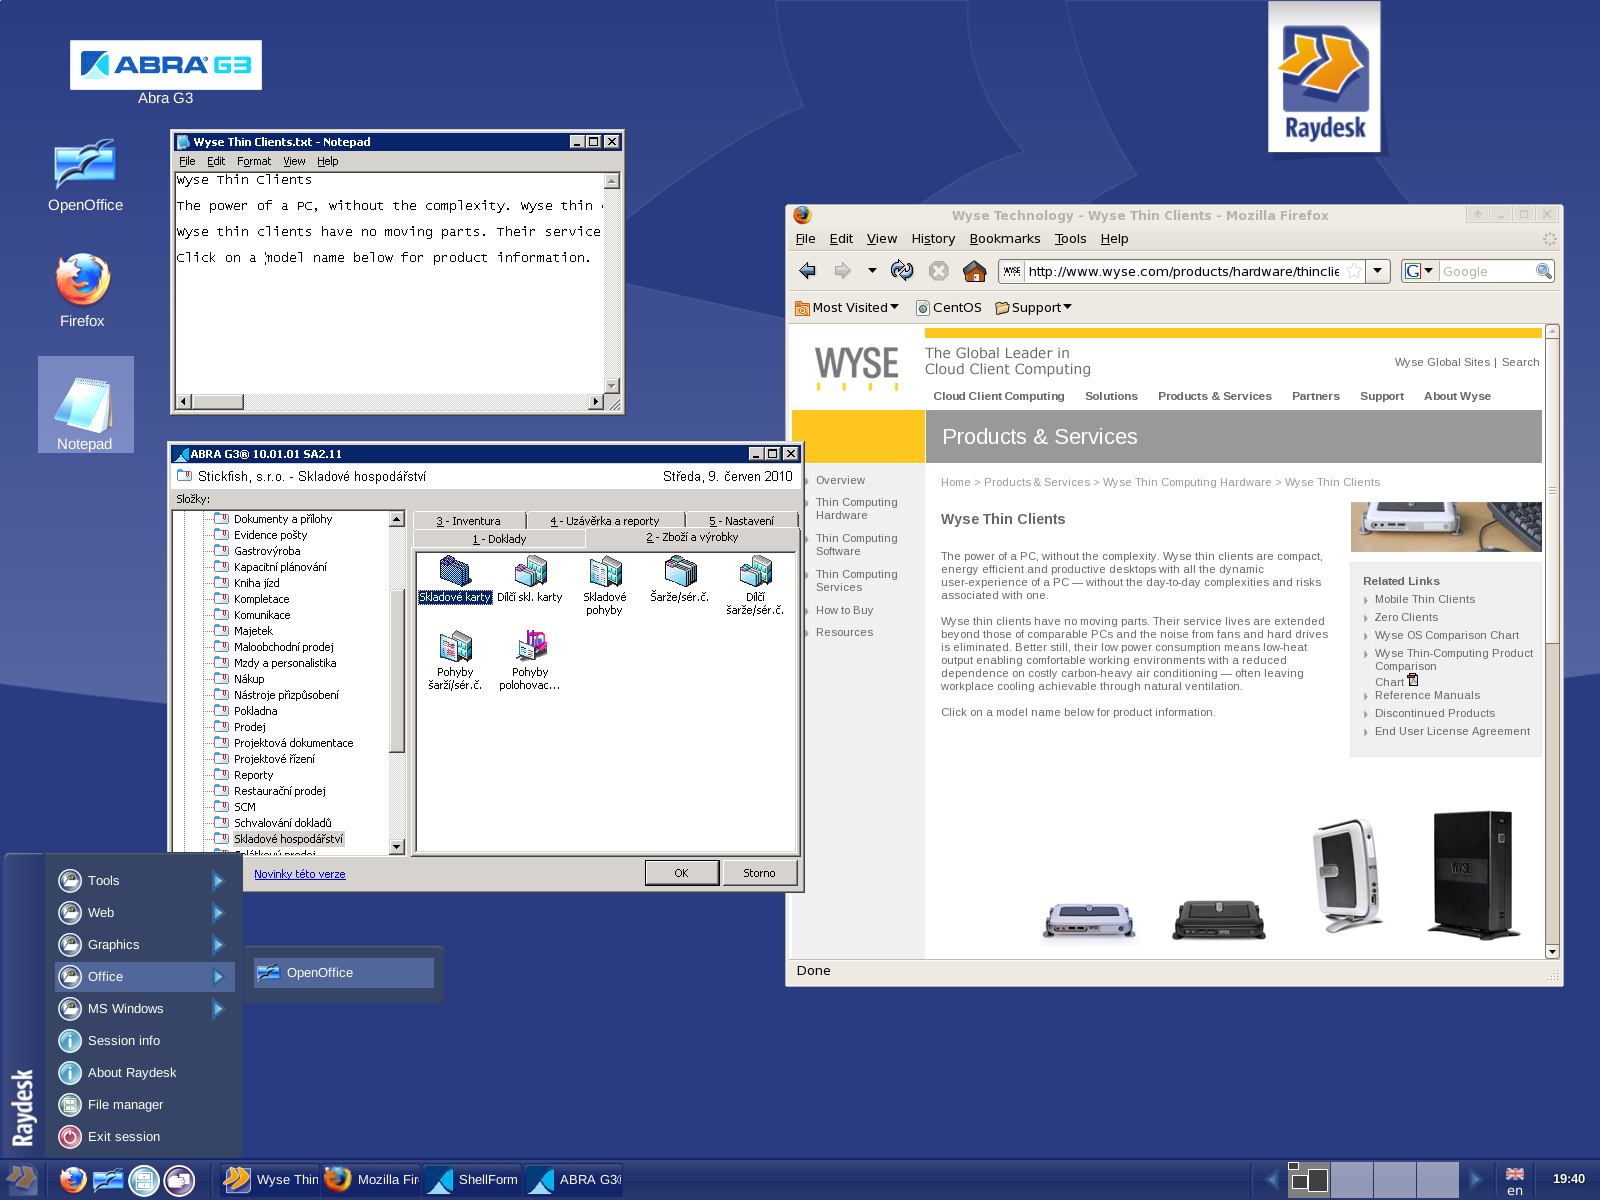Image resolution: width=1600 pixels, height=1200 pixels.
Task: Open Pohyby polohovac... icon
Action: coord(530,660)
